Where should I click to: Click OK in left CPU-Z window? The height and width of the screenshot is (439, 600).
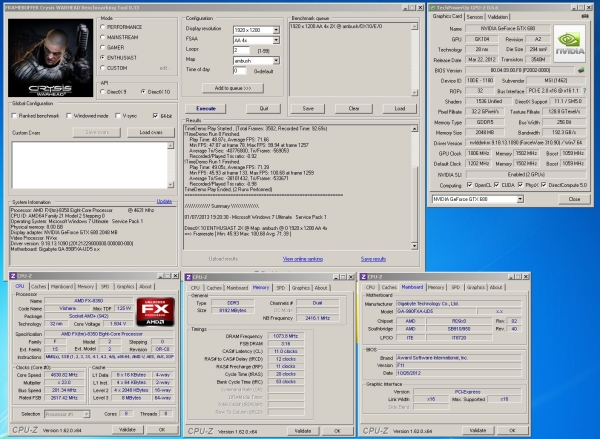pos(162,430)
